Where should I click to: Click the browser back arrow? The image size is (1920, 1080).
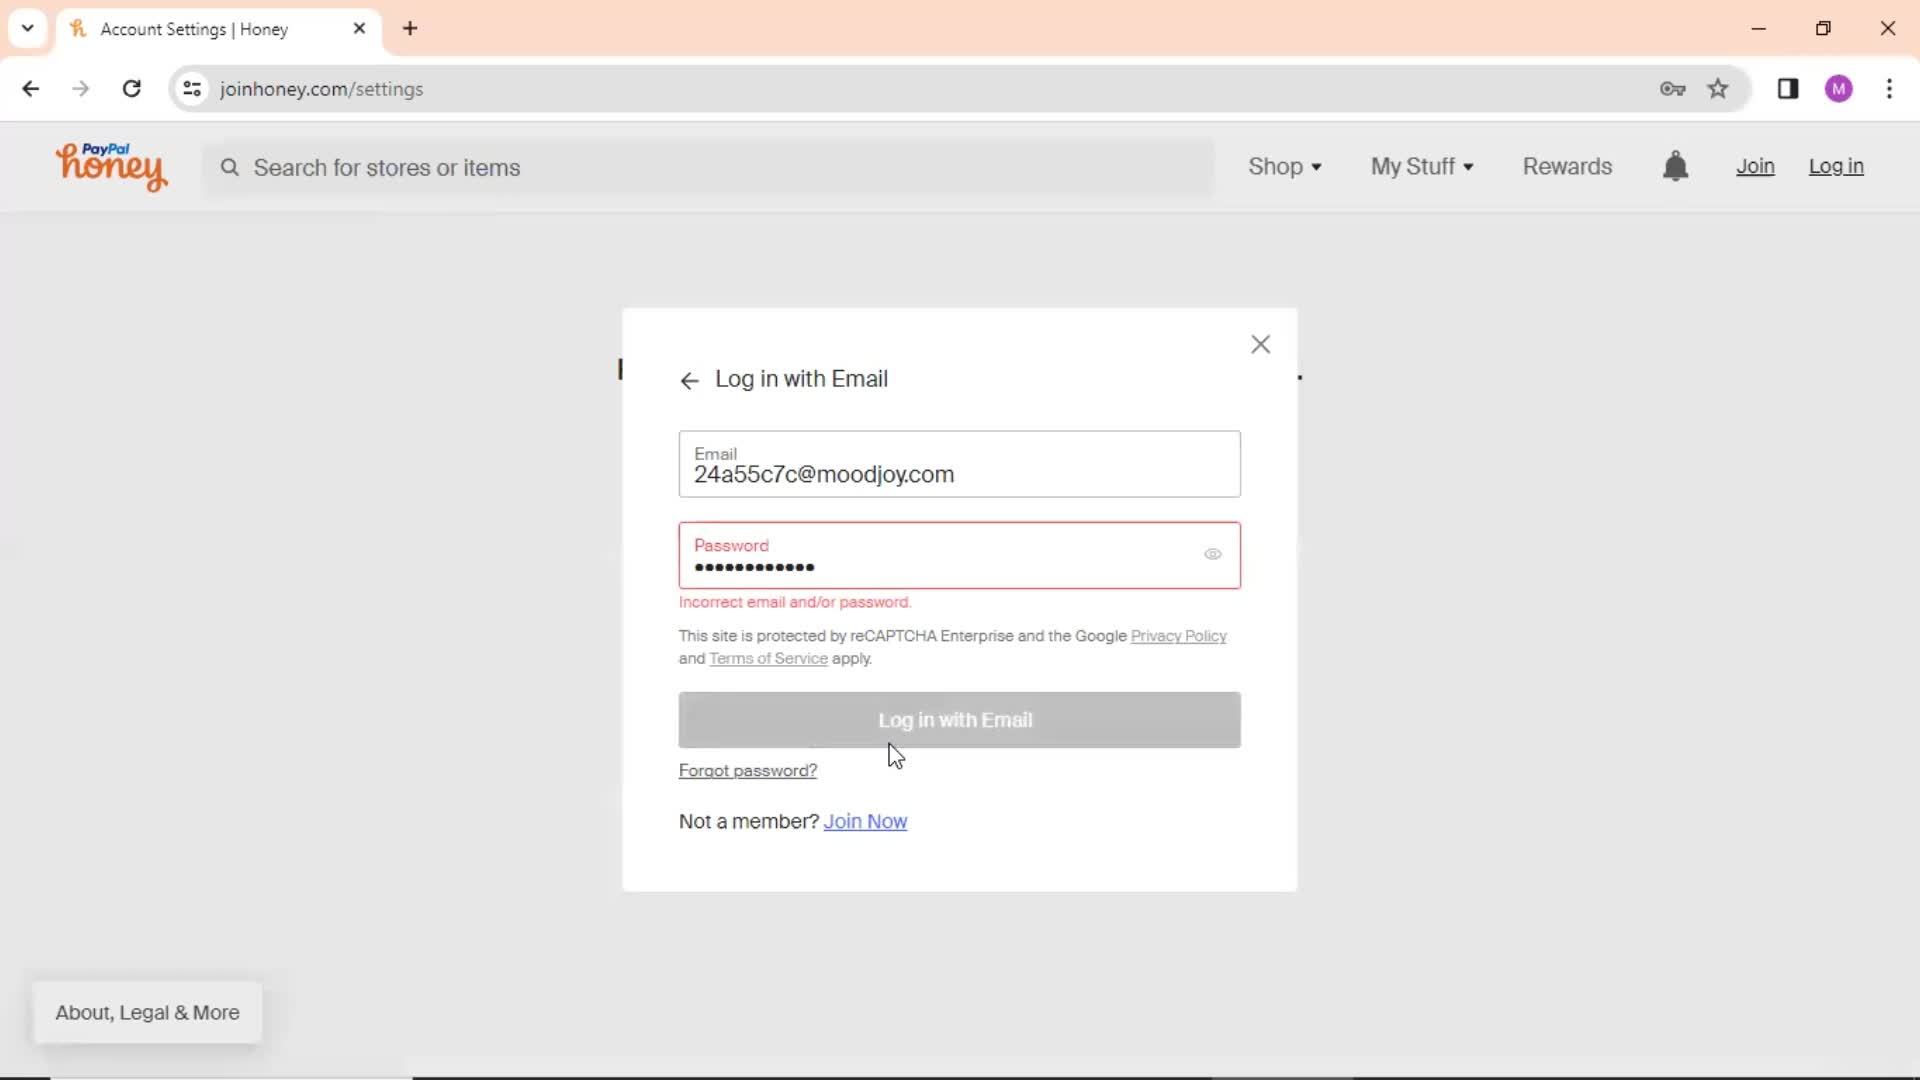pos(31,89)
